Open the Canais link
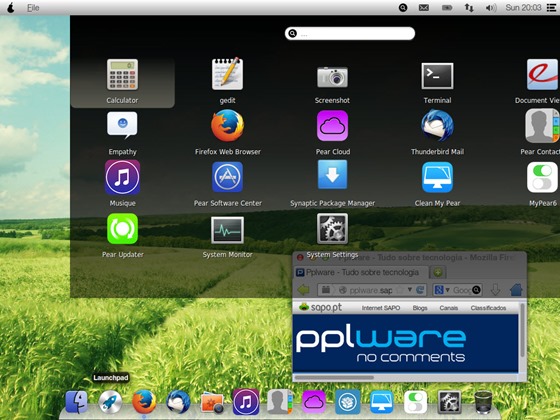The width and height of the screenshot is (560, 420). coord(449,308)
